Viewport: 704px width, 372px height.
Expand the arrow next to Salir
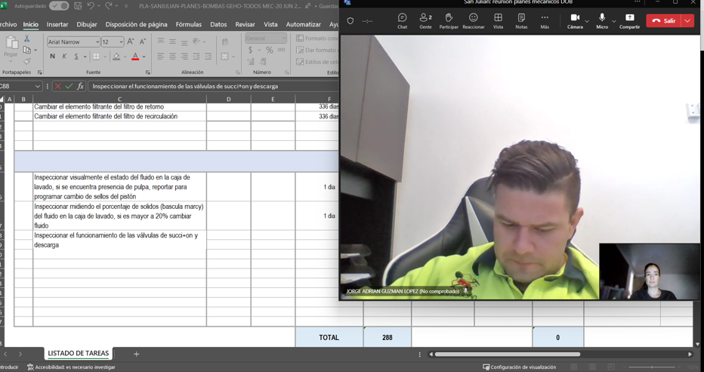pyautogui.click(x=688, y=21)
